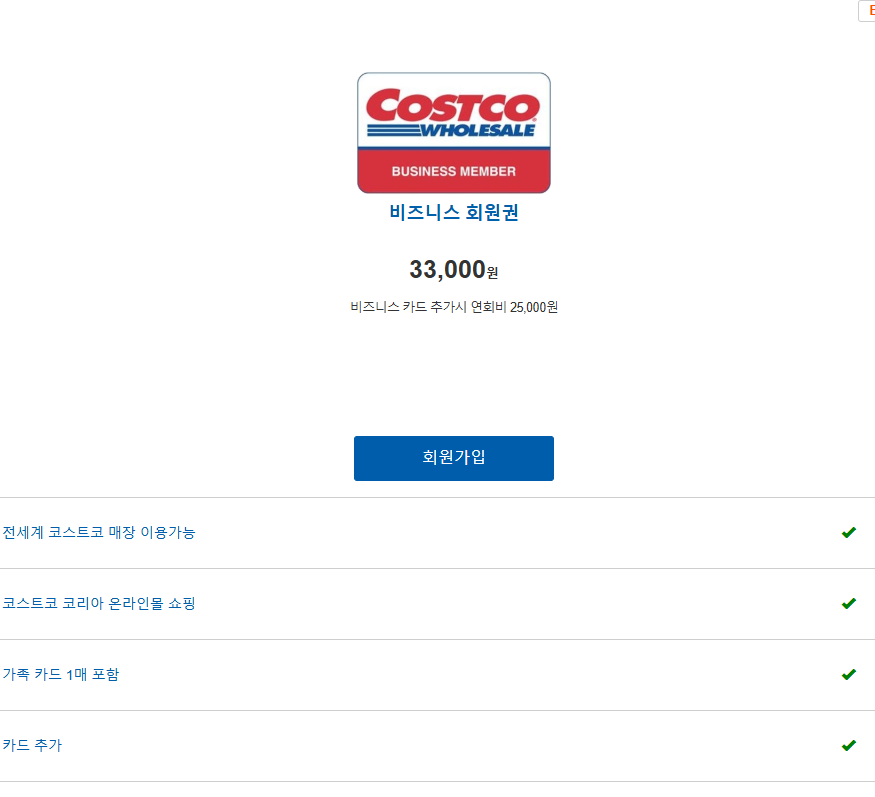Open the 가족 카드 1매 포함 link

(61, 674)
